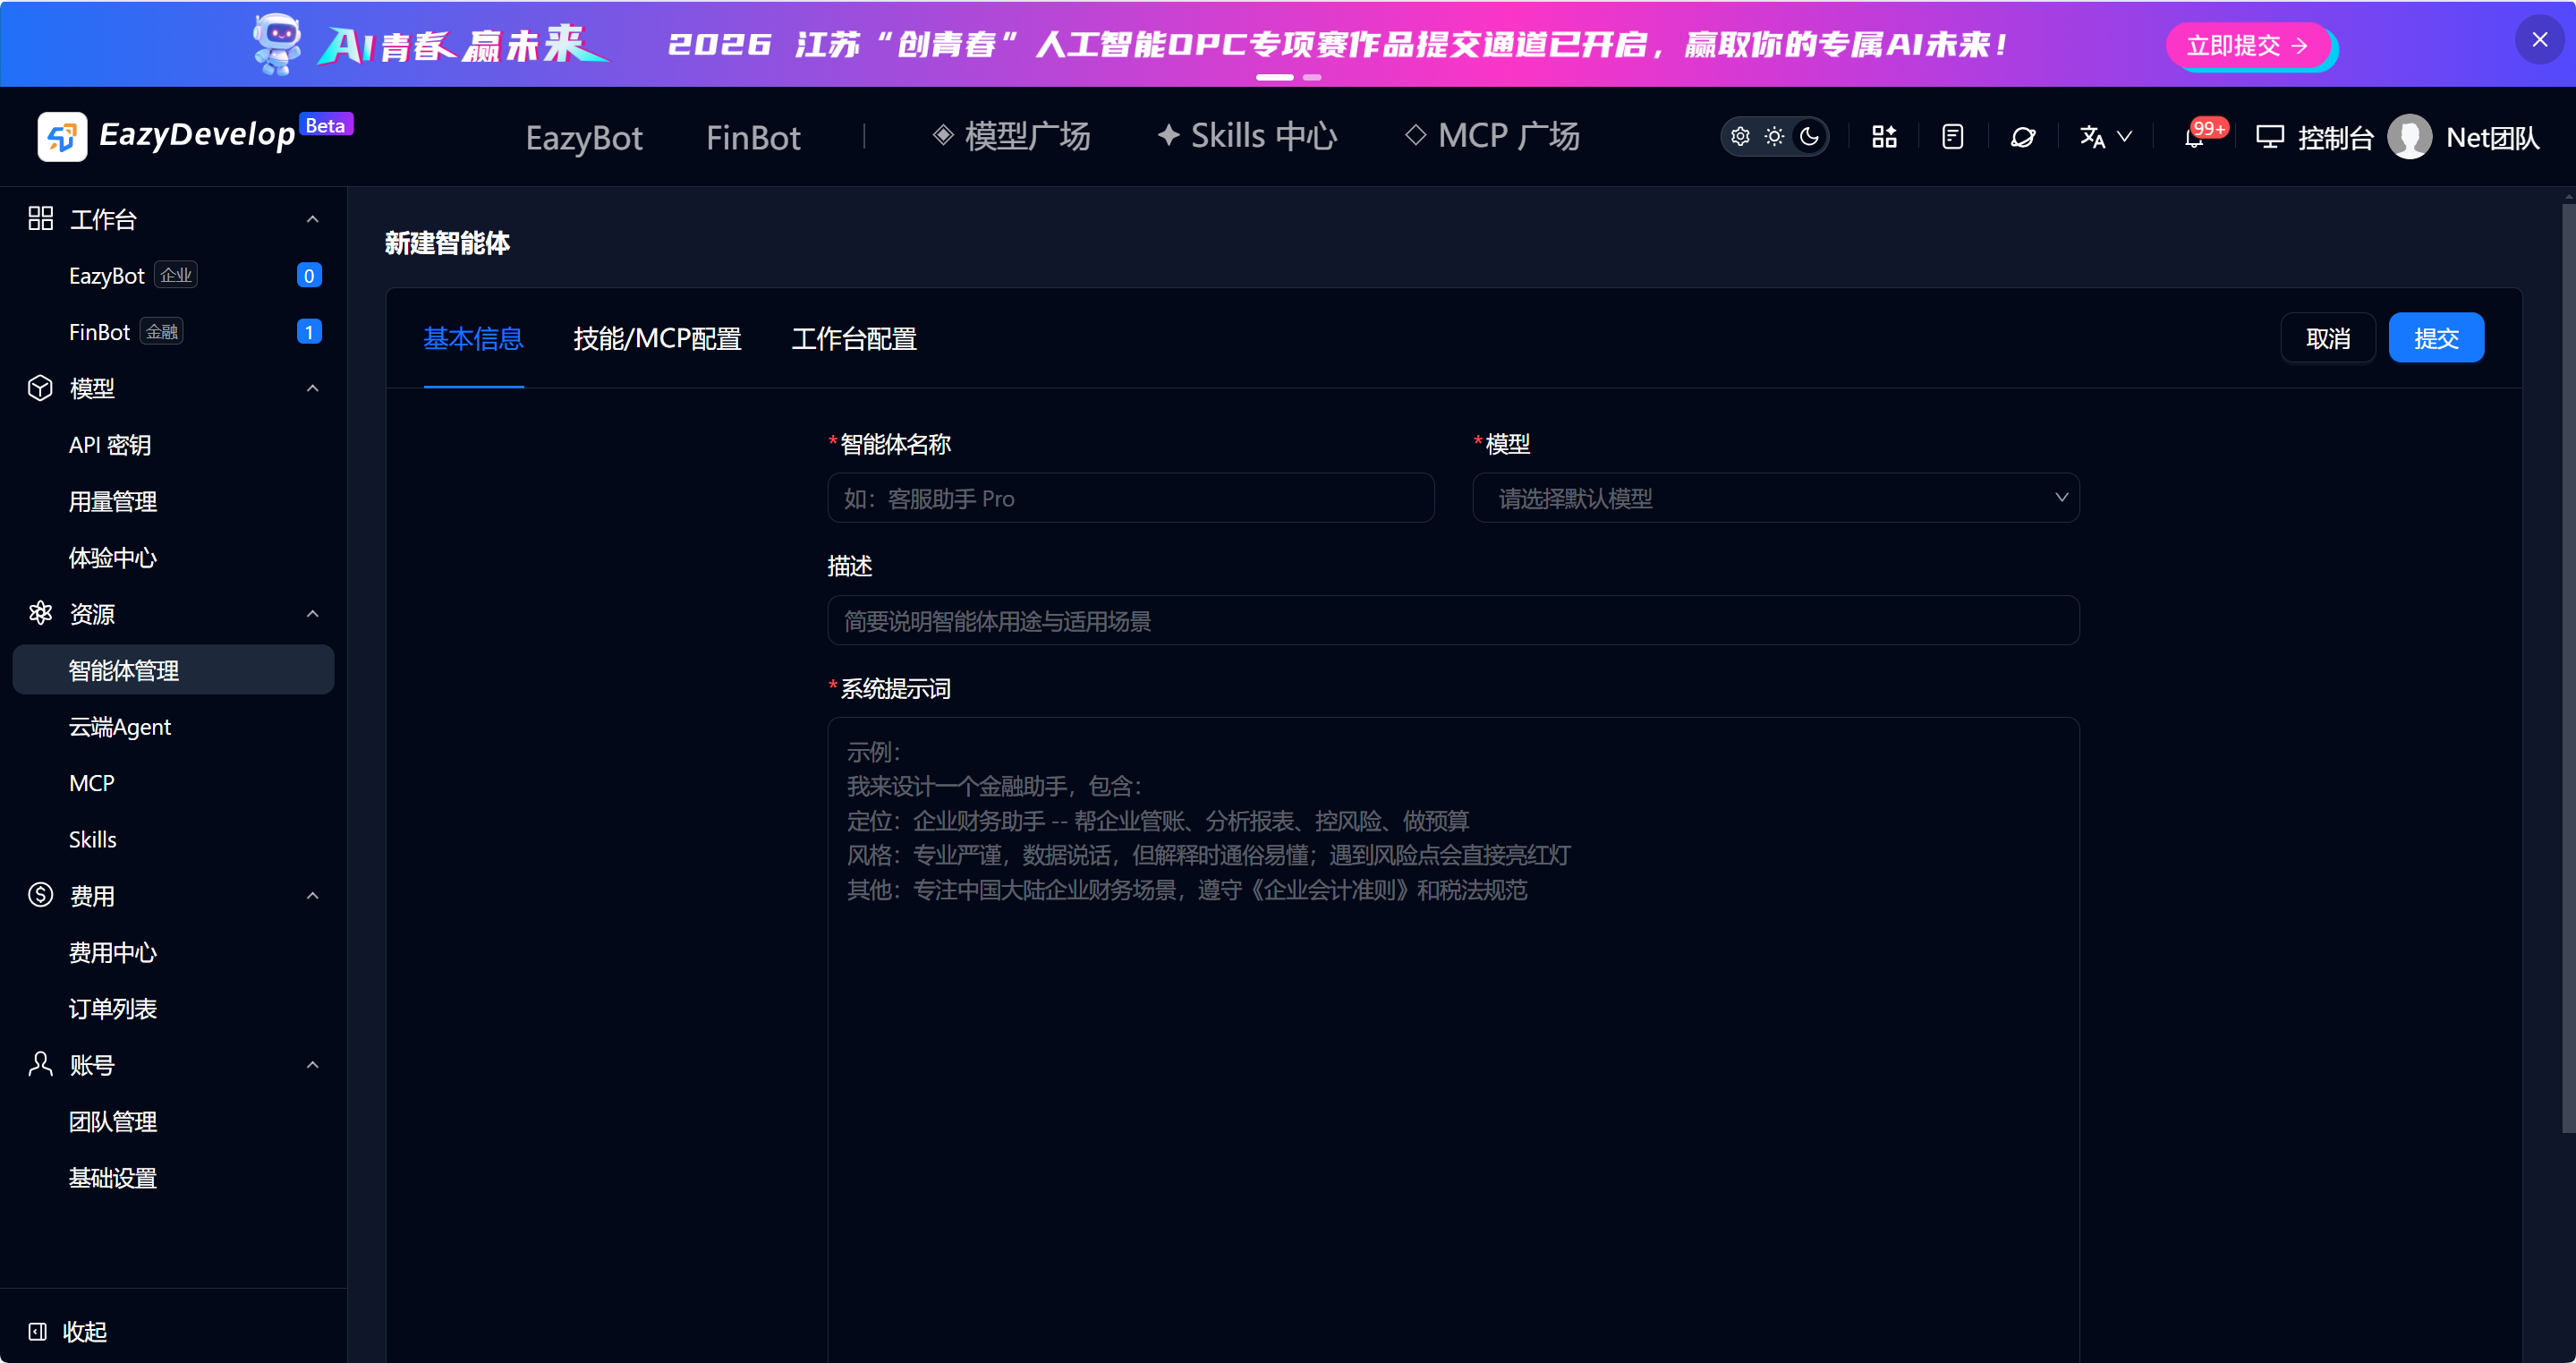Image resolution: width=2576 pixels, height=1363 pixels.
Task: Open EazyBot in the top navigation
Action: click(x=584, y=137)
